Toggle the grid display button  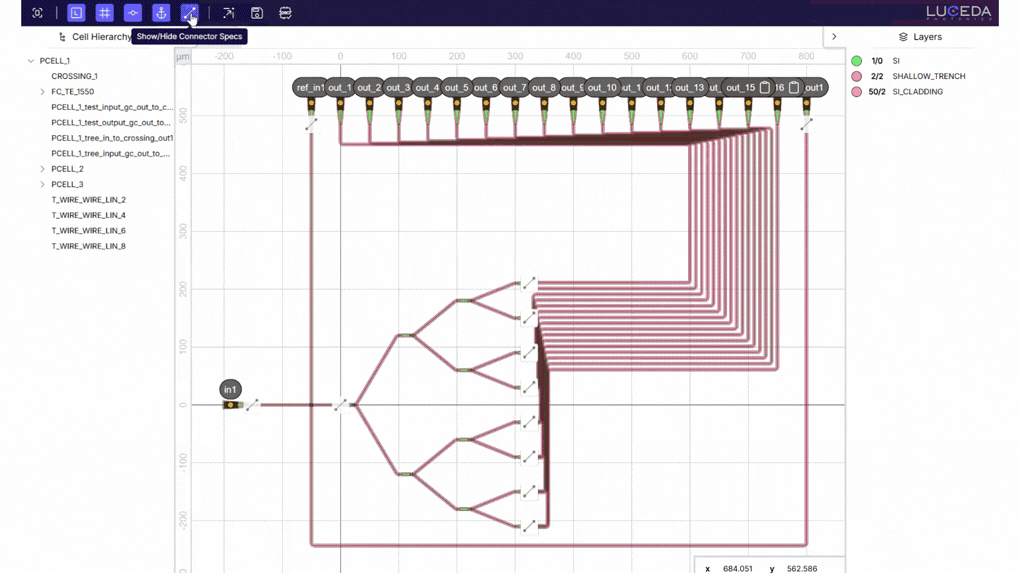[104, 13]
